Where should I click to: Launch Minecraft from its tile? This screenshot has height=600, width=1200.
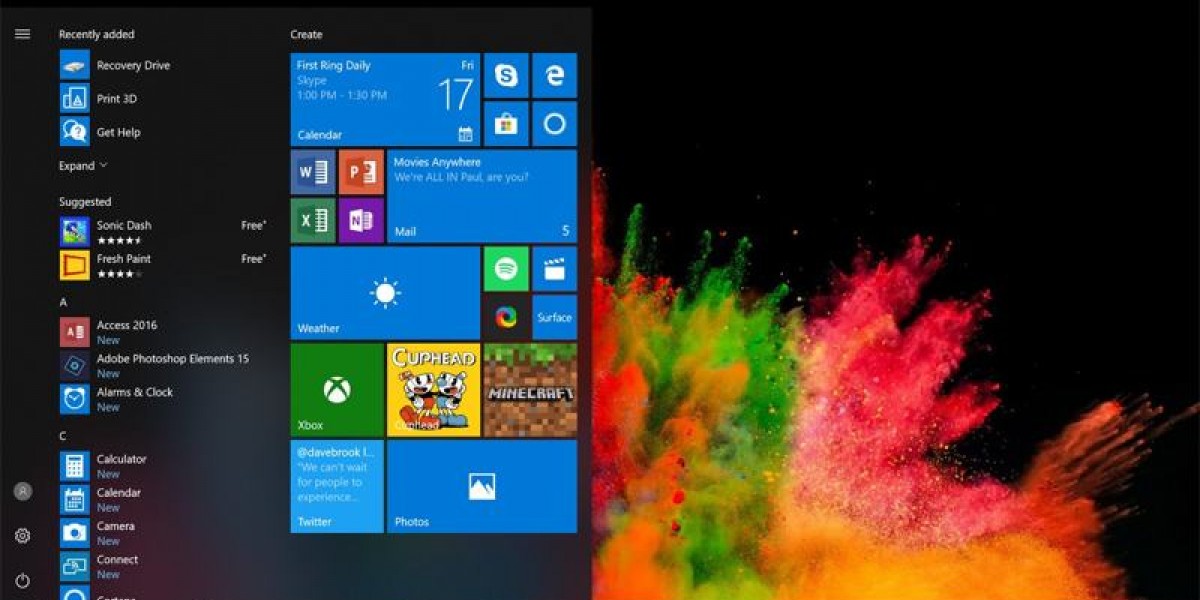tap(530, 390)
